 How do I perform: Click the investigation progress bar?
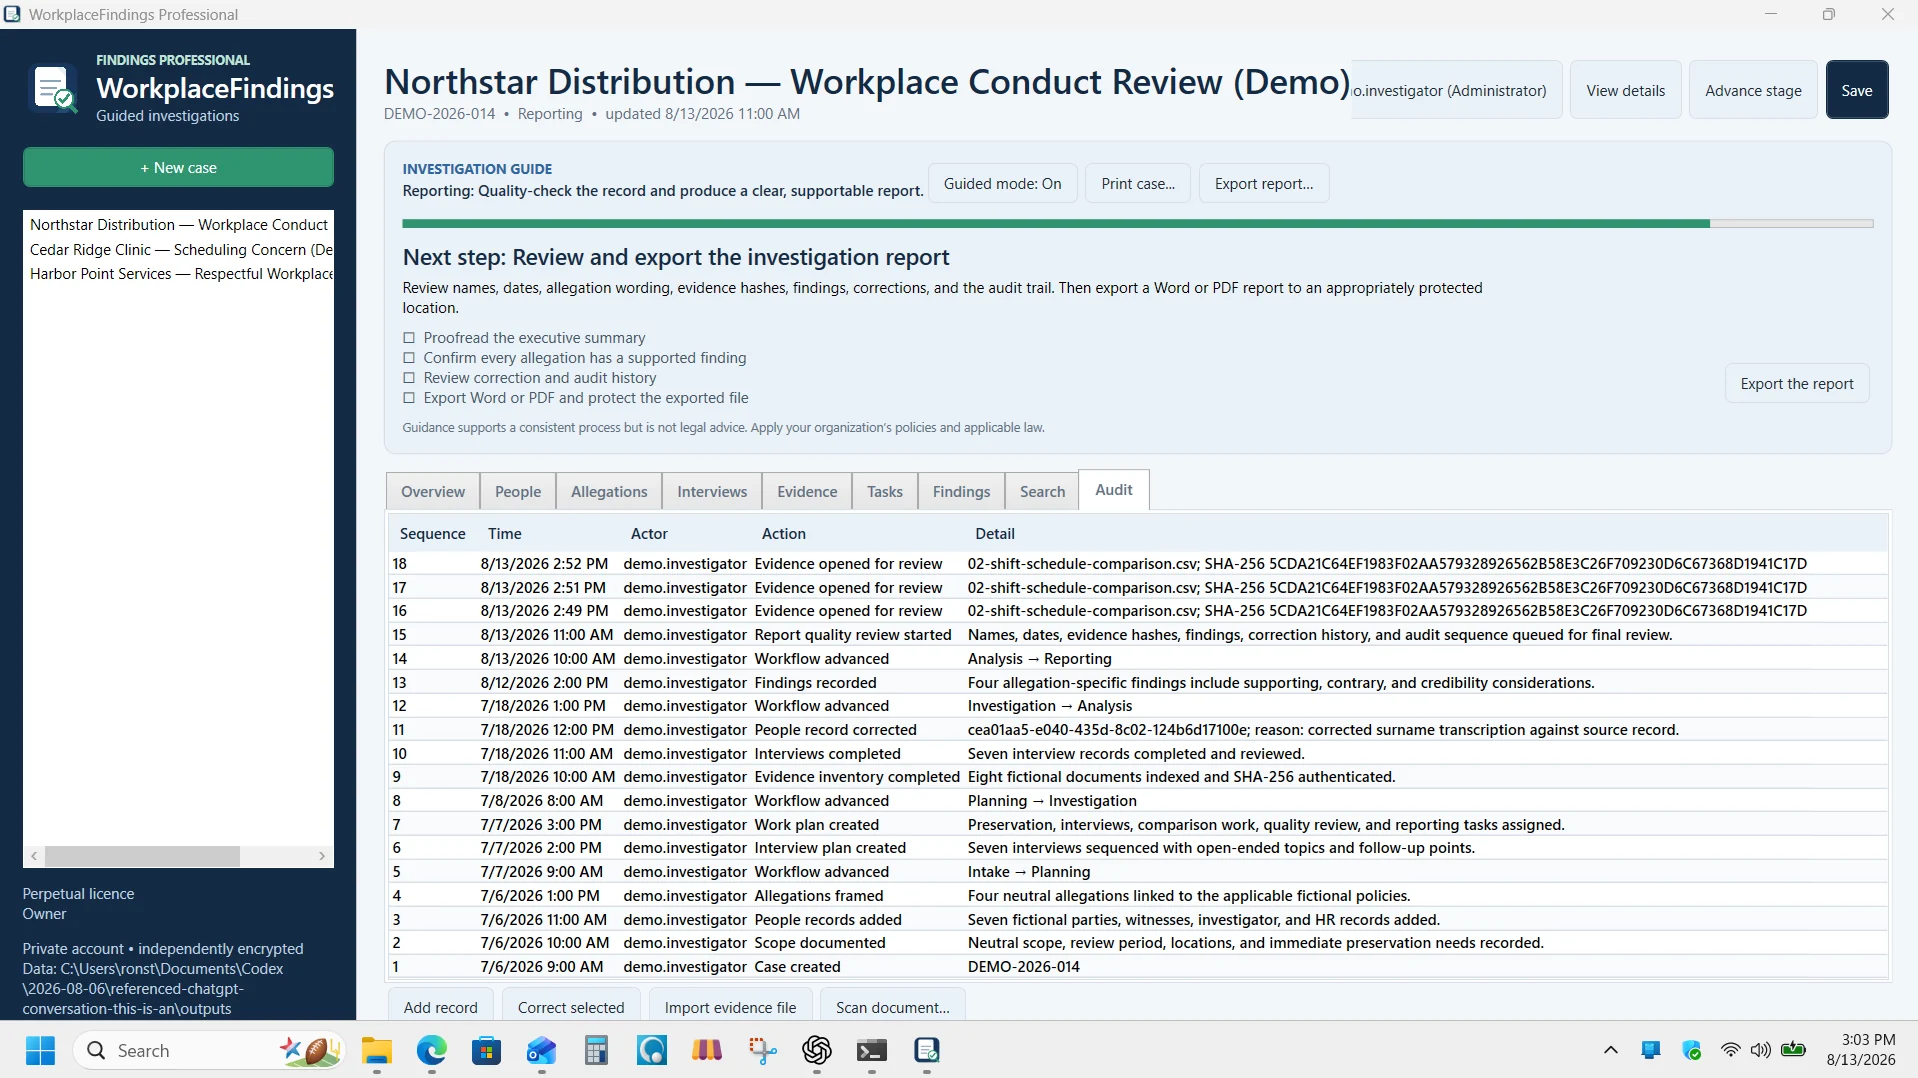tap(1137, 224)
